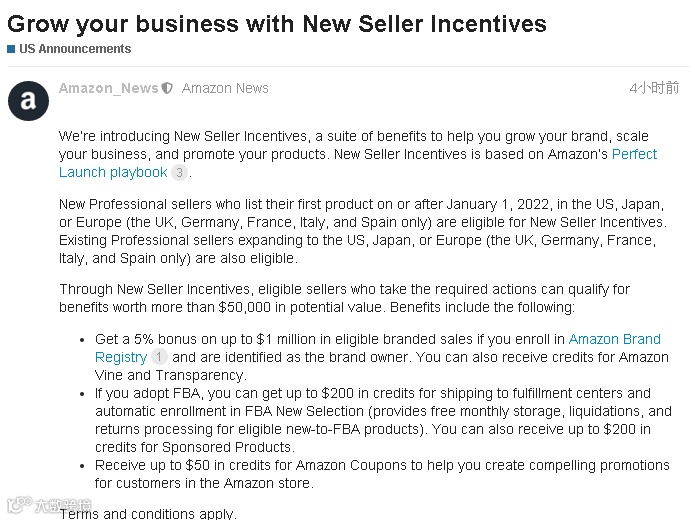Click the watermark logo overlay

point(48,505)
